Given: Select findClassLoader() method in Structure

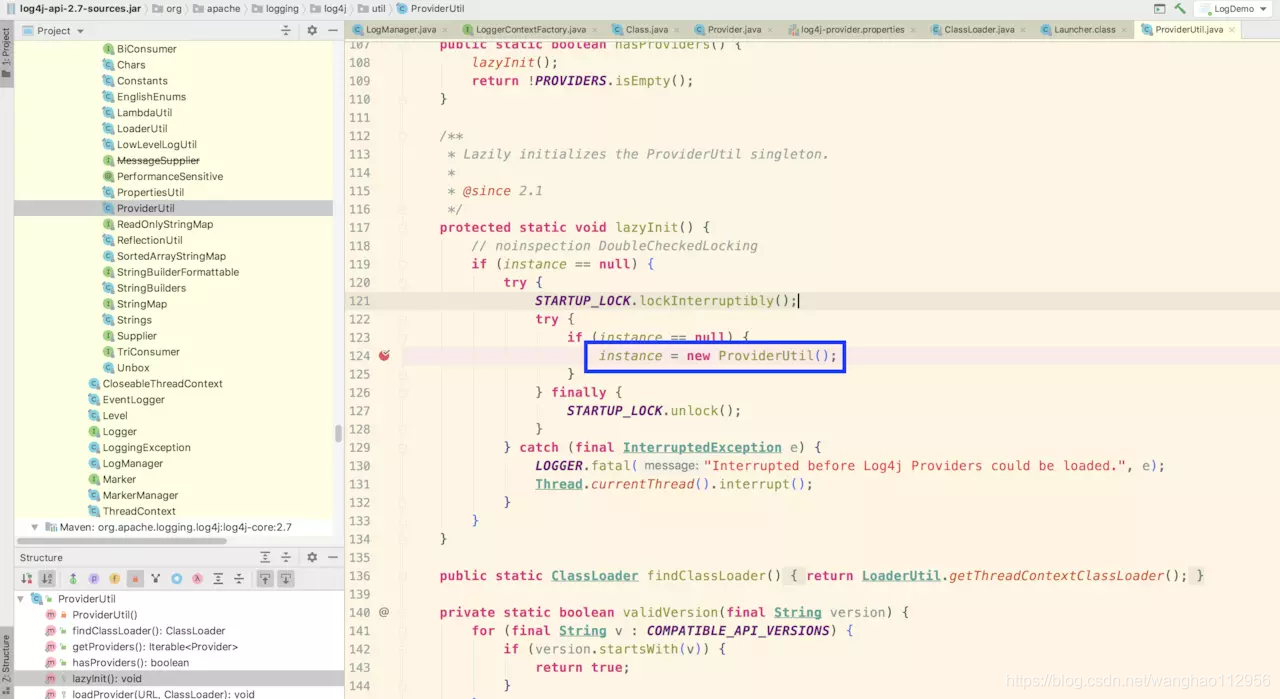Looking at the screenshot, I should 149,631.
